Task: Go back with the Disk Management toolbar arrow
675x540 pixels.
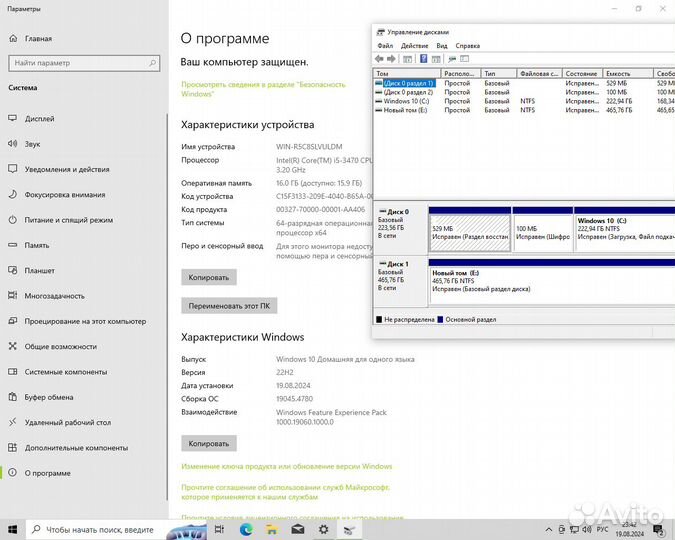Action: pyautogui.click(x=379, y=59)
